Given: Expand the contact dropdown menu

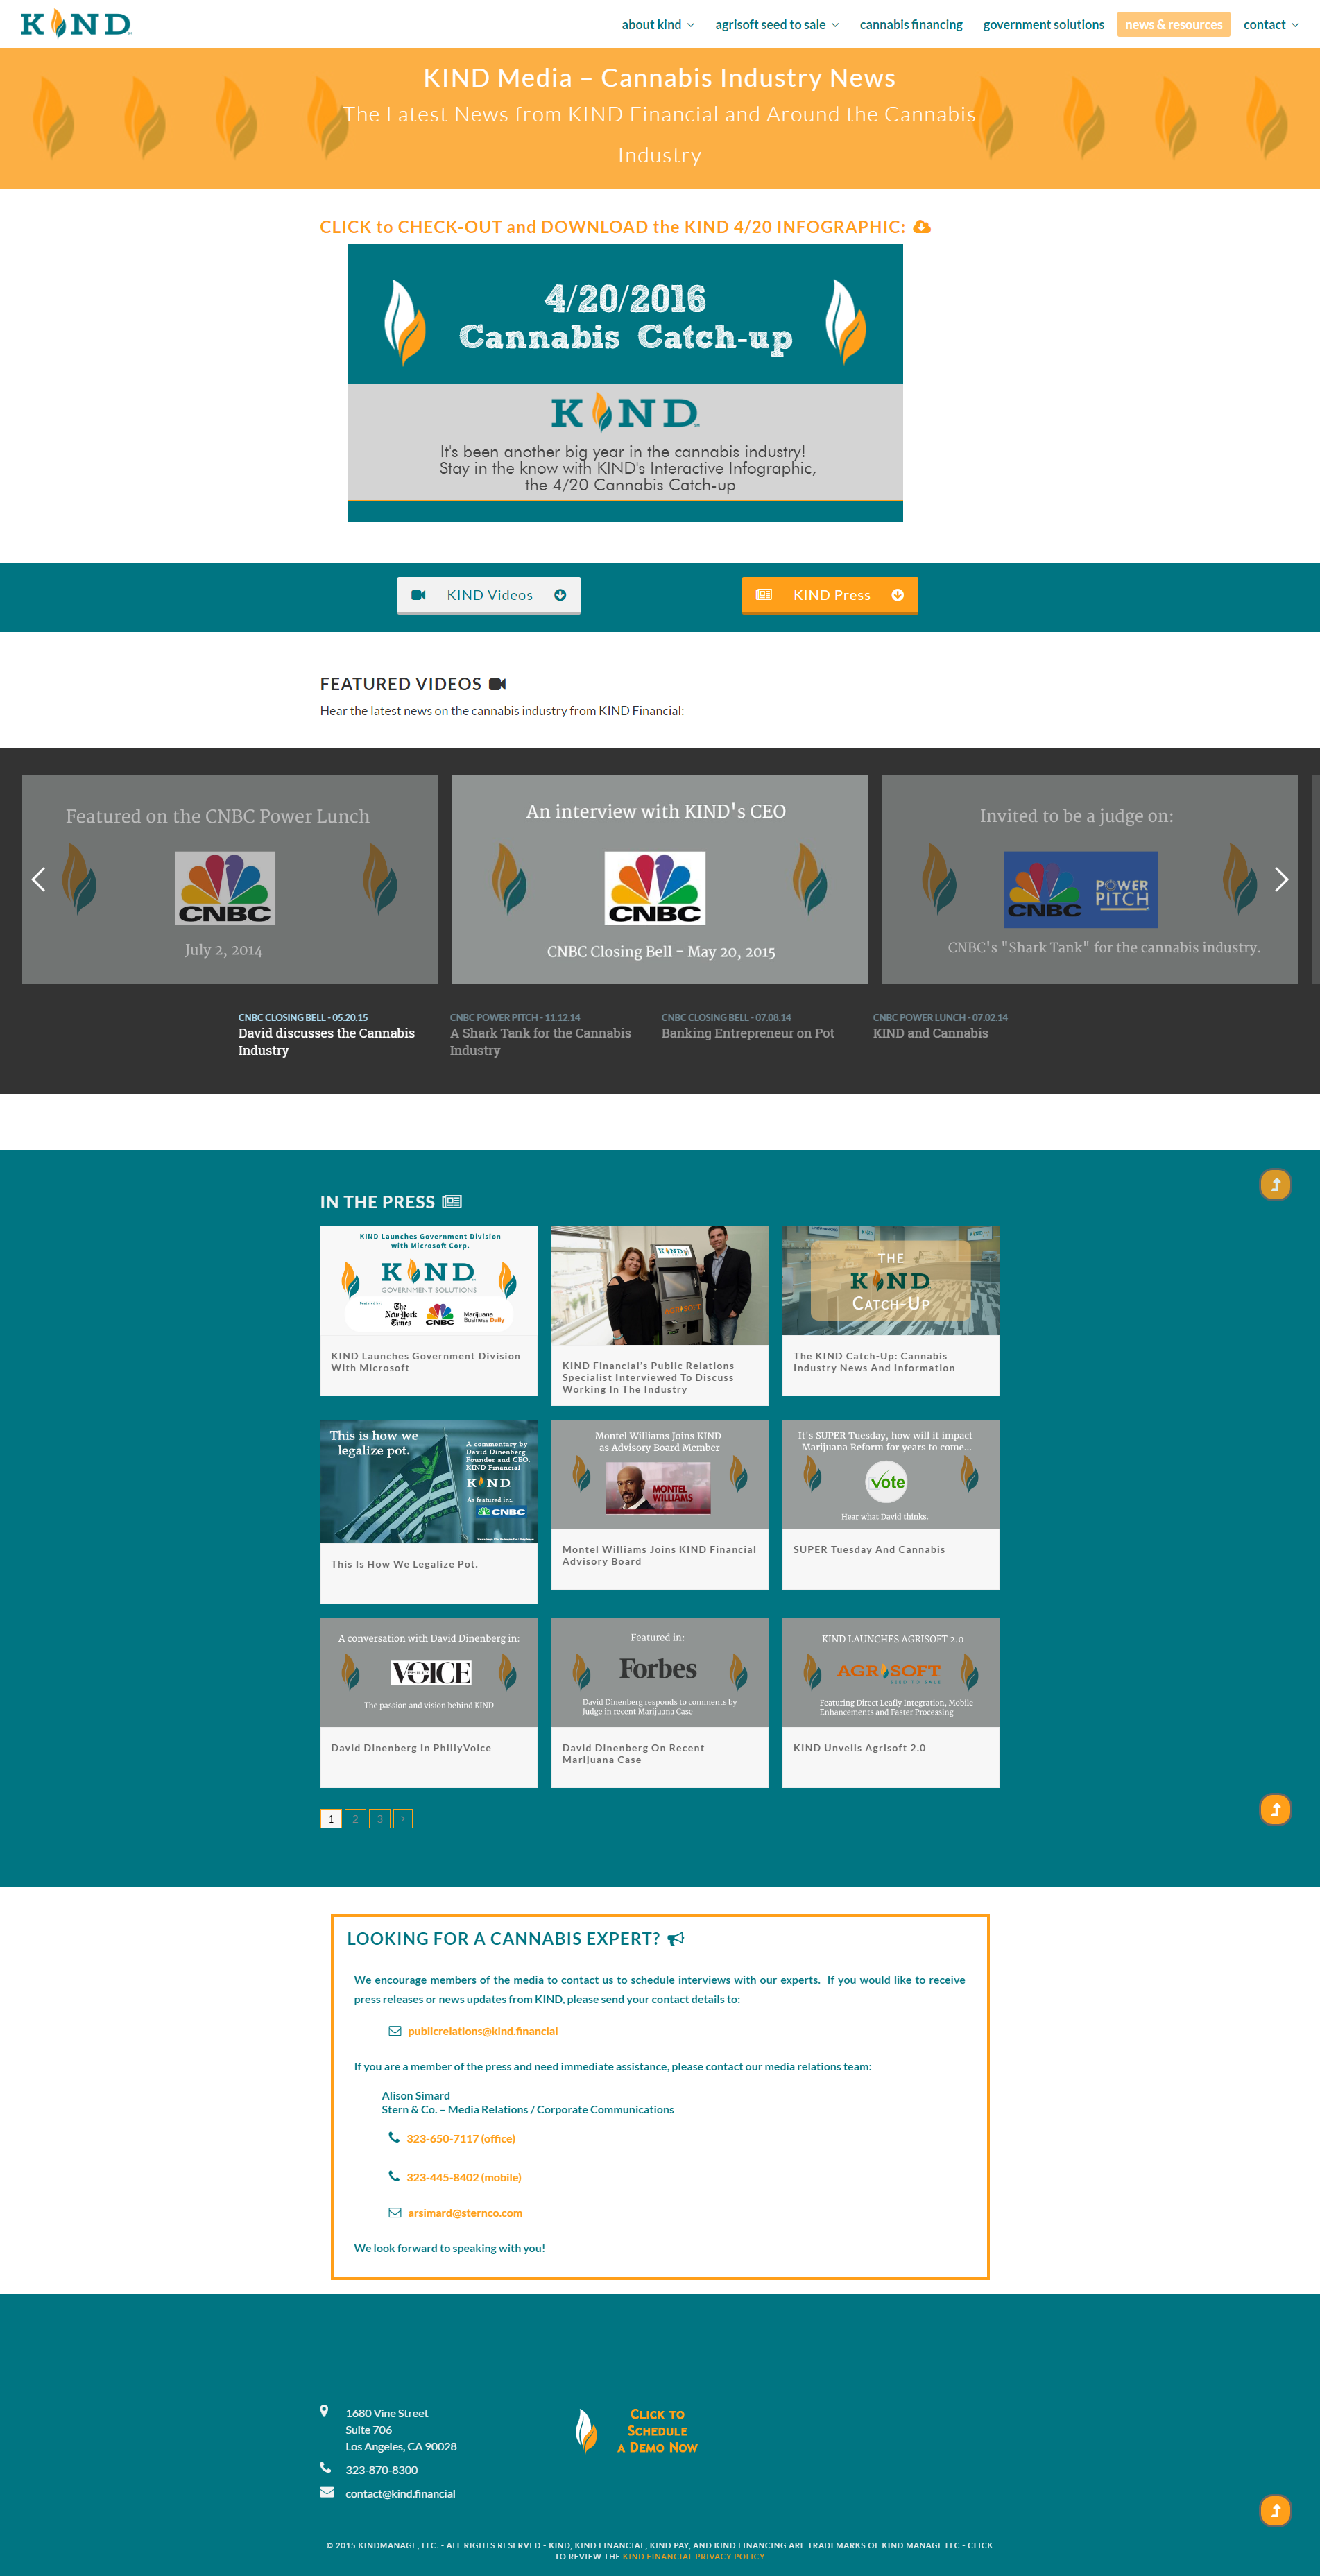Looking at the screenshot, I should pos(1271,25).
